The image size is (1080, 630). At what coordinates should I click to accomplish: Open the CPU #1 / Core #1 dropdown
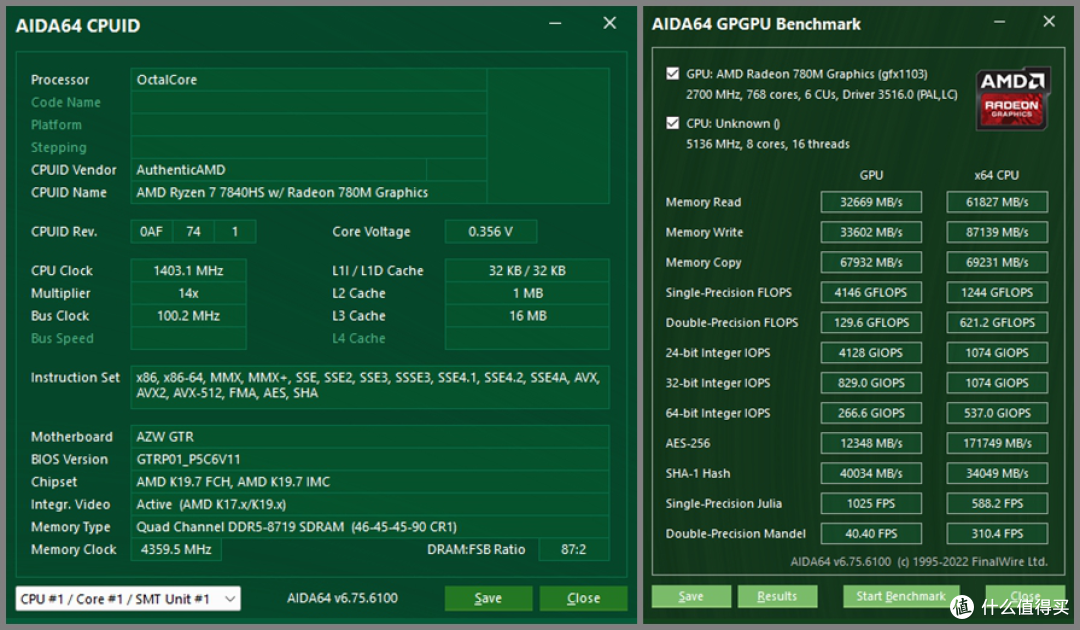(x=128, y=598)
